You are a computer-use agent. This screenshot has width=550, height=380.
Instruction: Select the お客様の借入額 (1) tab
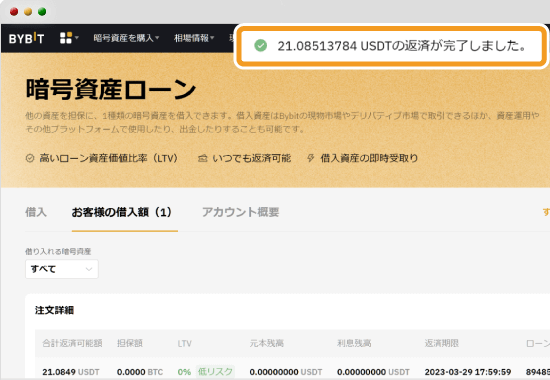[122, 212]
